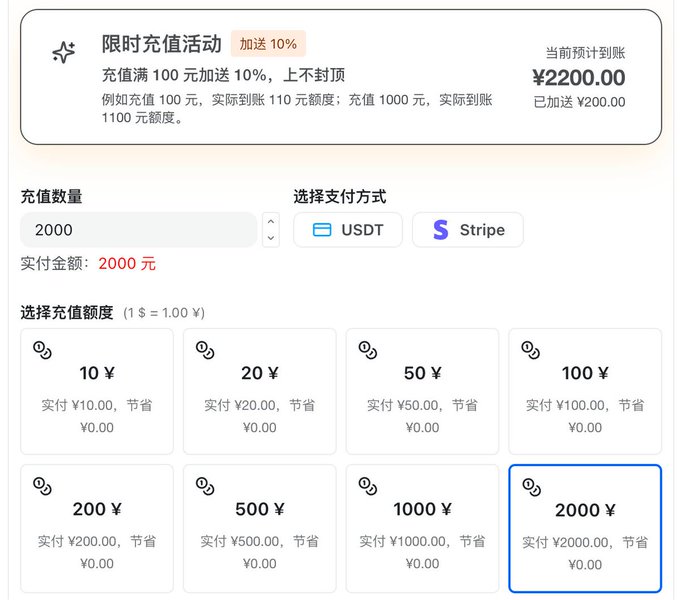This screenshot has height=600, width=680.
Task: Click the coin icon on 10 ¥ card
Action: pyautogui.click(x=42, y=350)
